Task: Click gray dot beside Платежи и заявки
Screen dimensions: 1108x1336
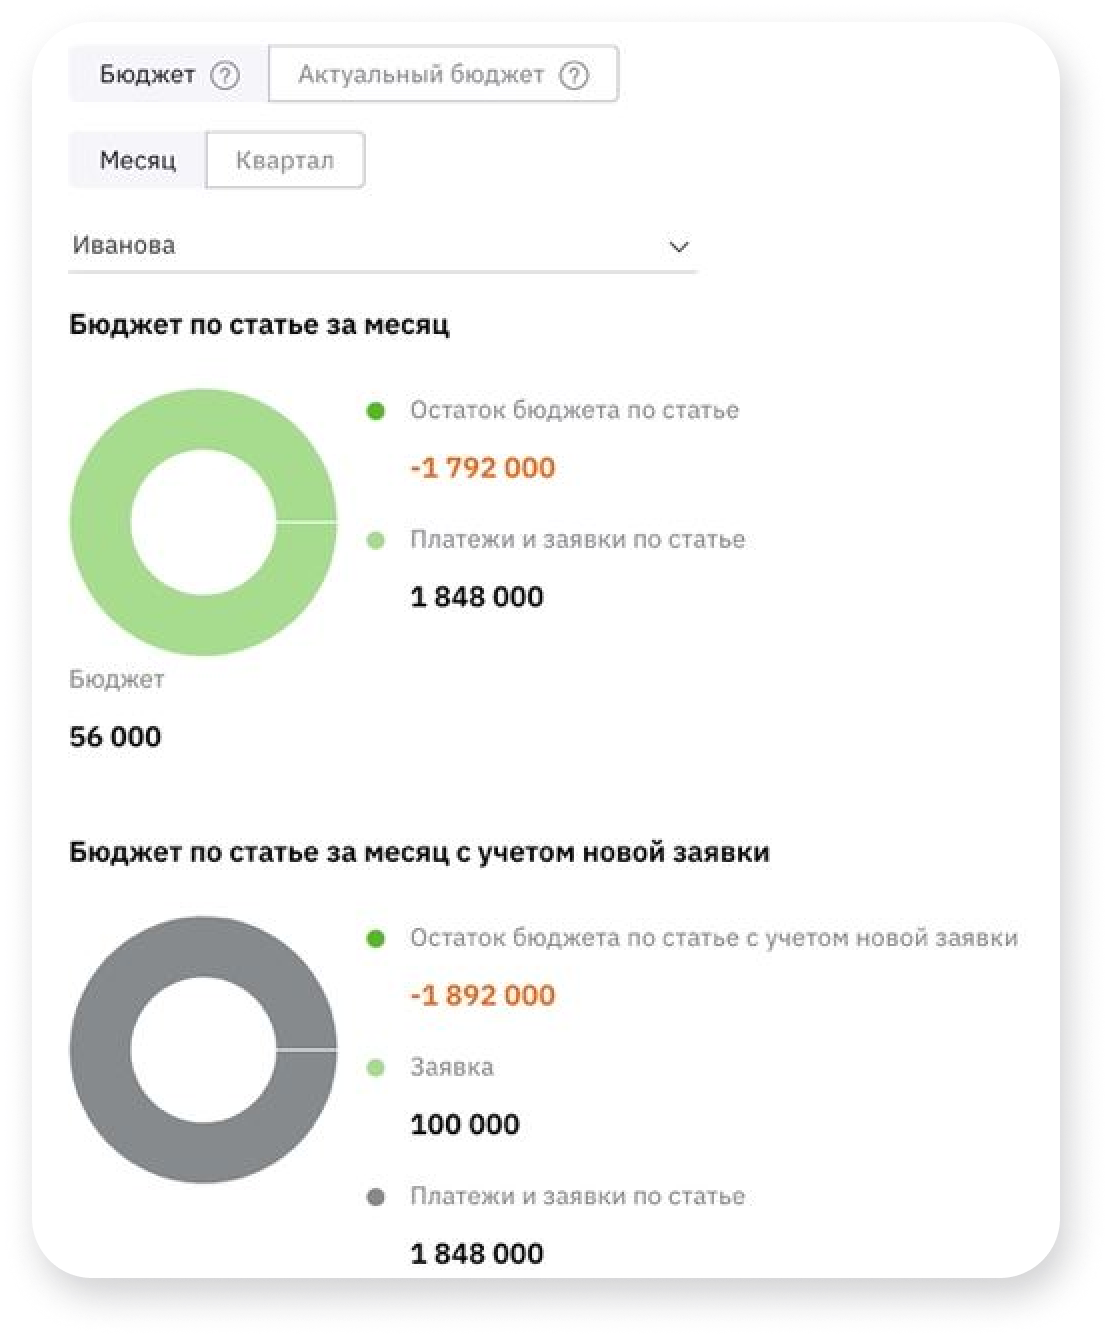Action: click(x=376, y=1197)
